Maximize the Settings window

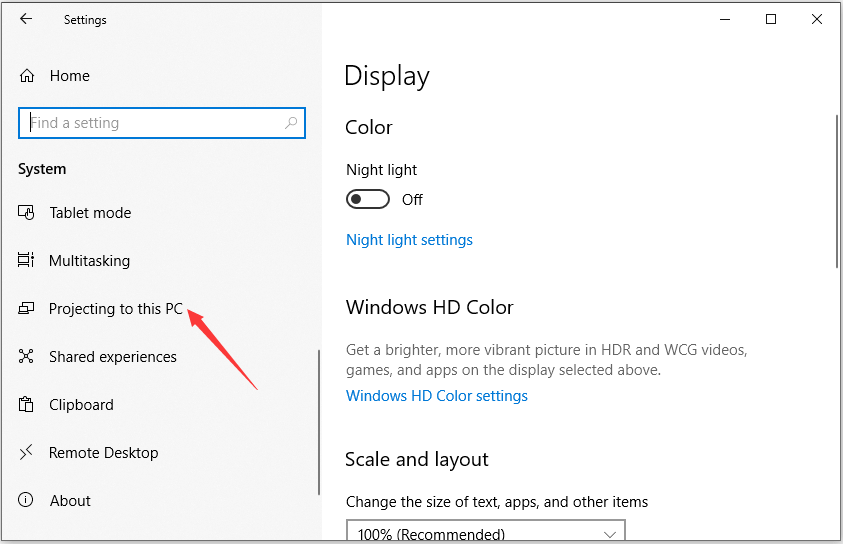(771, 19)
